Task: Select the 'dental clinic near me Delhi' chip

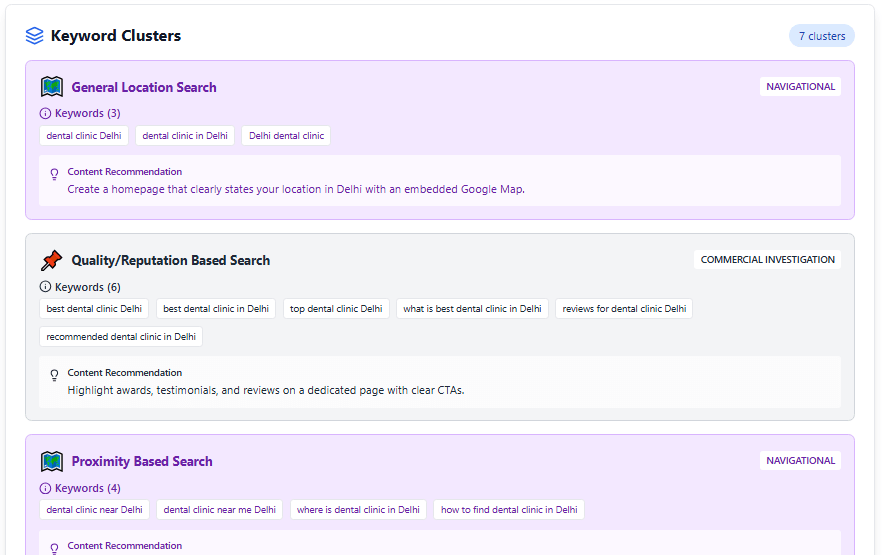Action: click(x=219, y=510)
